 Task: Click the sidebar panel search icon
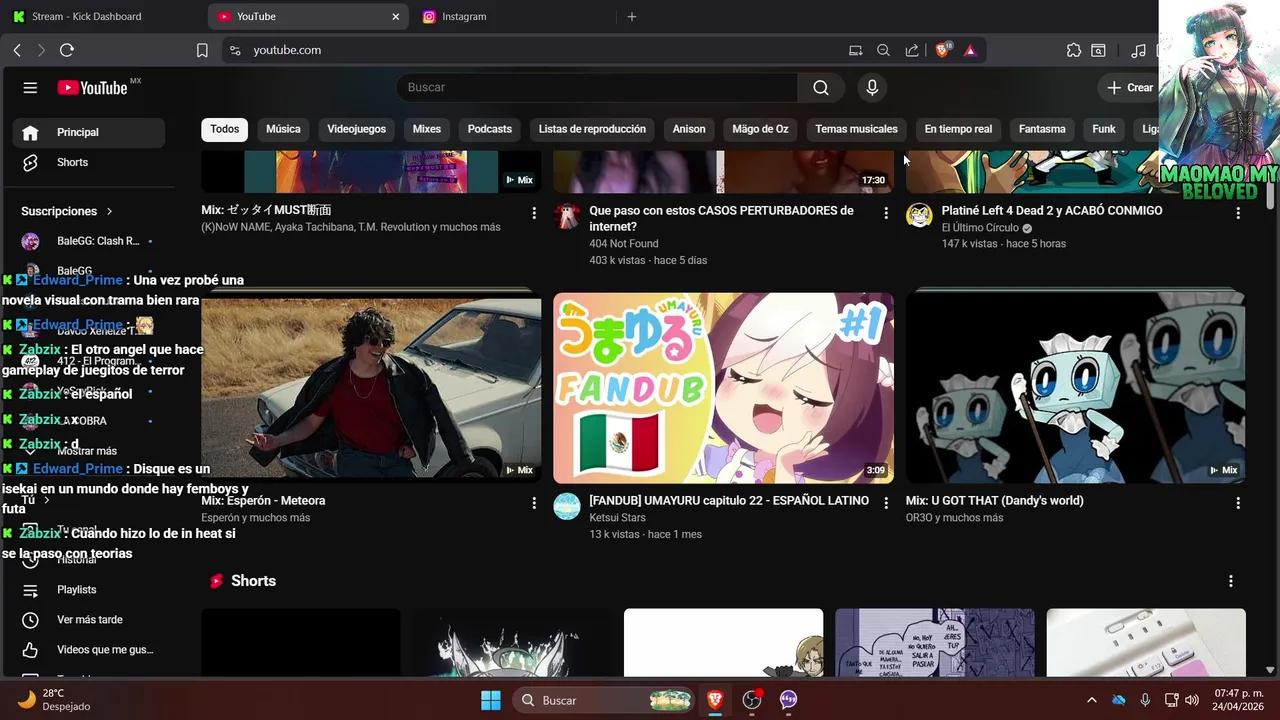[x=1098, y=50]
